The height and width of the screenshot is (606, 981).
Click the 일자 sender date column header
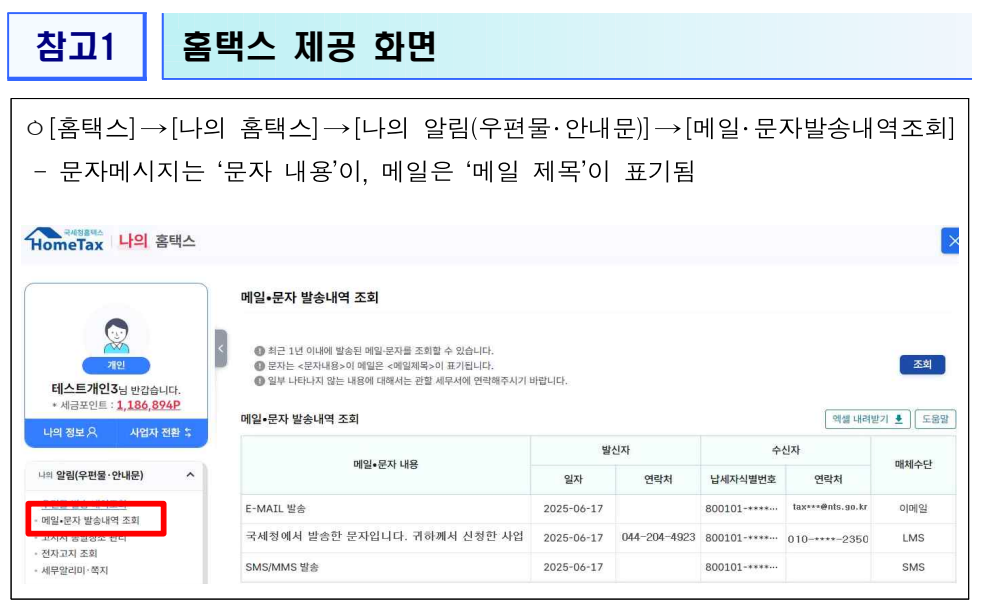click(x=573, y=480)
